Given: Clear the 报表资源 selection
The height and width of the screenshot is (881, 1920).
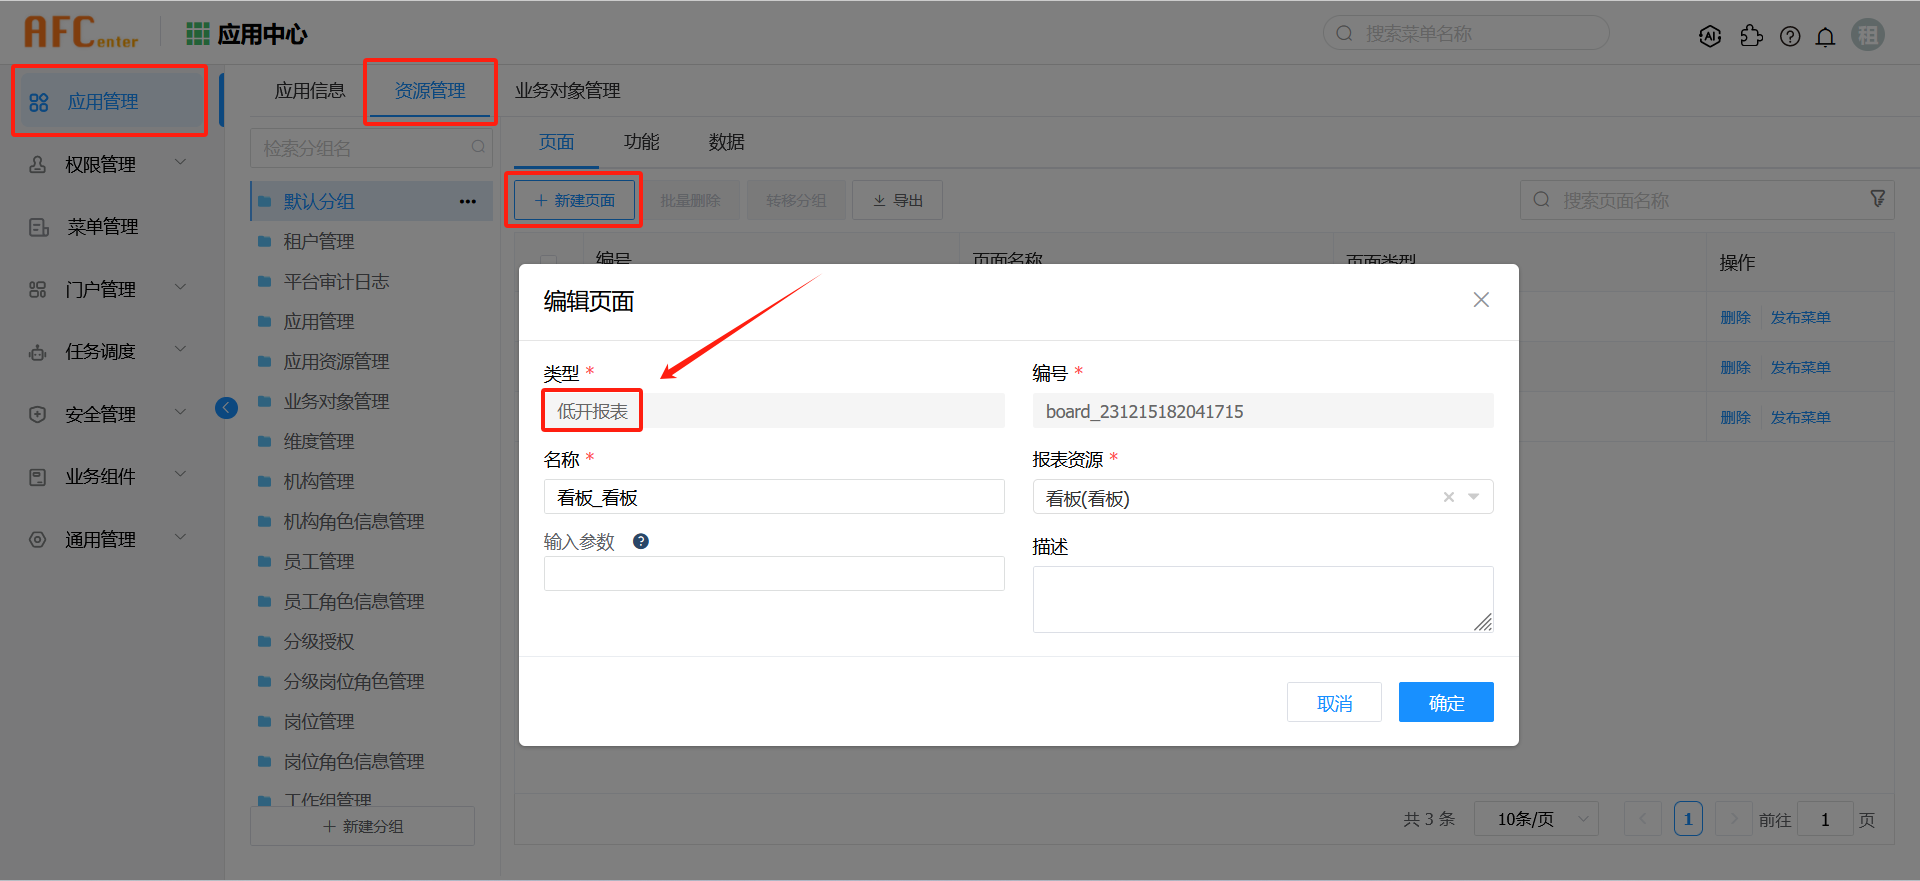Looking at the screenshot, I should pos(1448,497).
